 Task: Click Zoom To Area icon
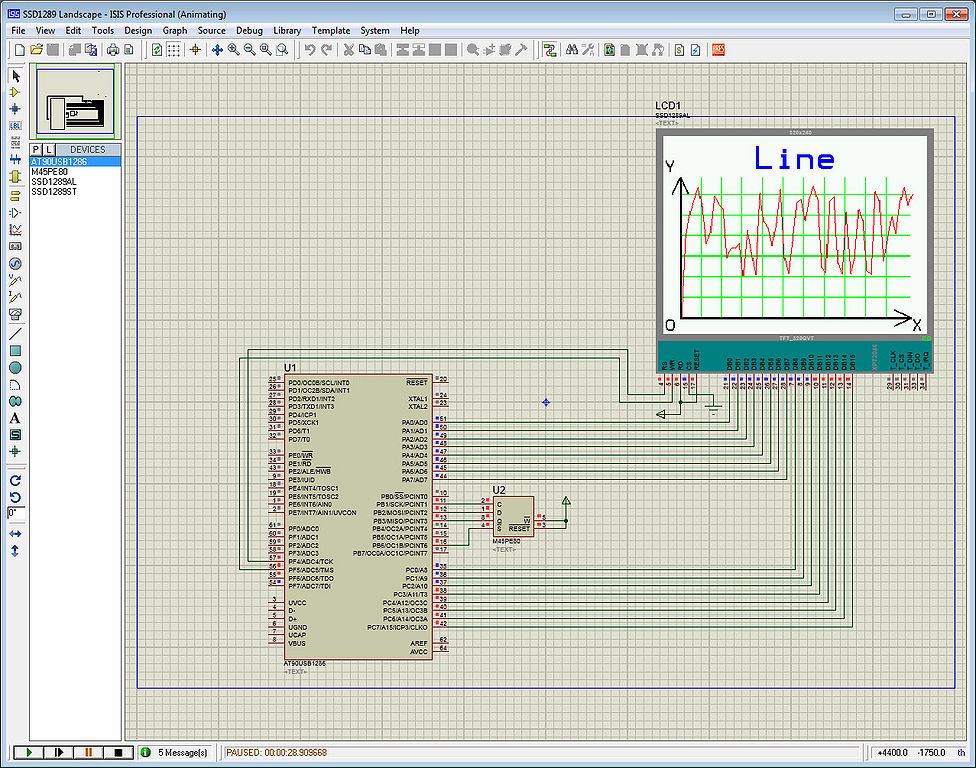pos(282,50)
